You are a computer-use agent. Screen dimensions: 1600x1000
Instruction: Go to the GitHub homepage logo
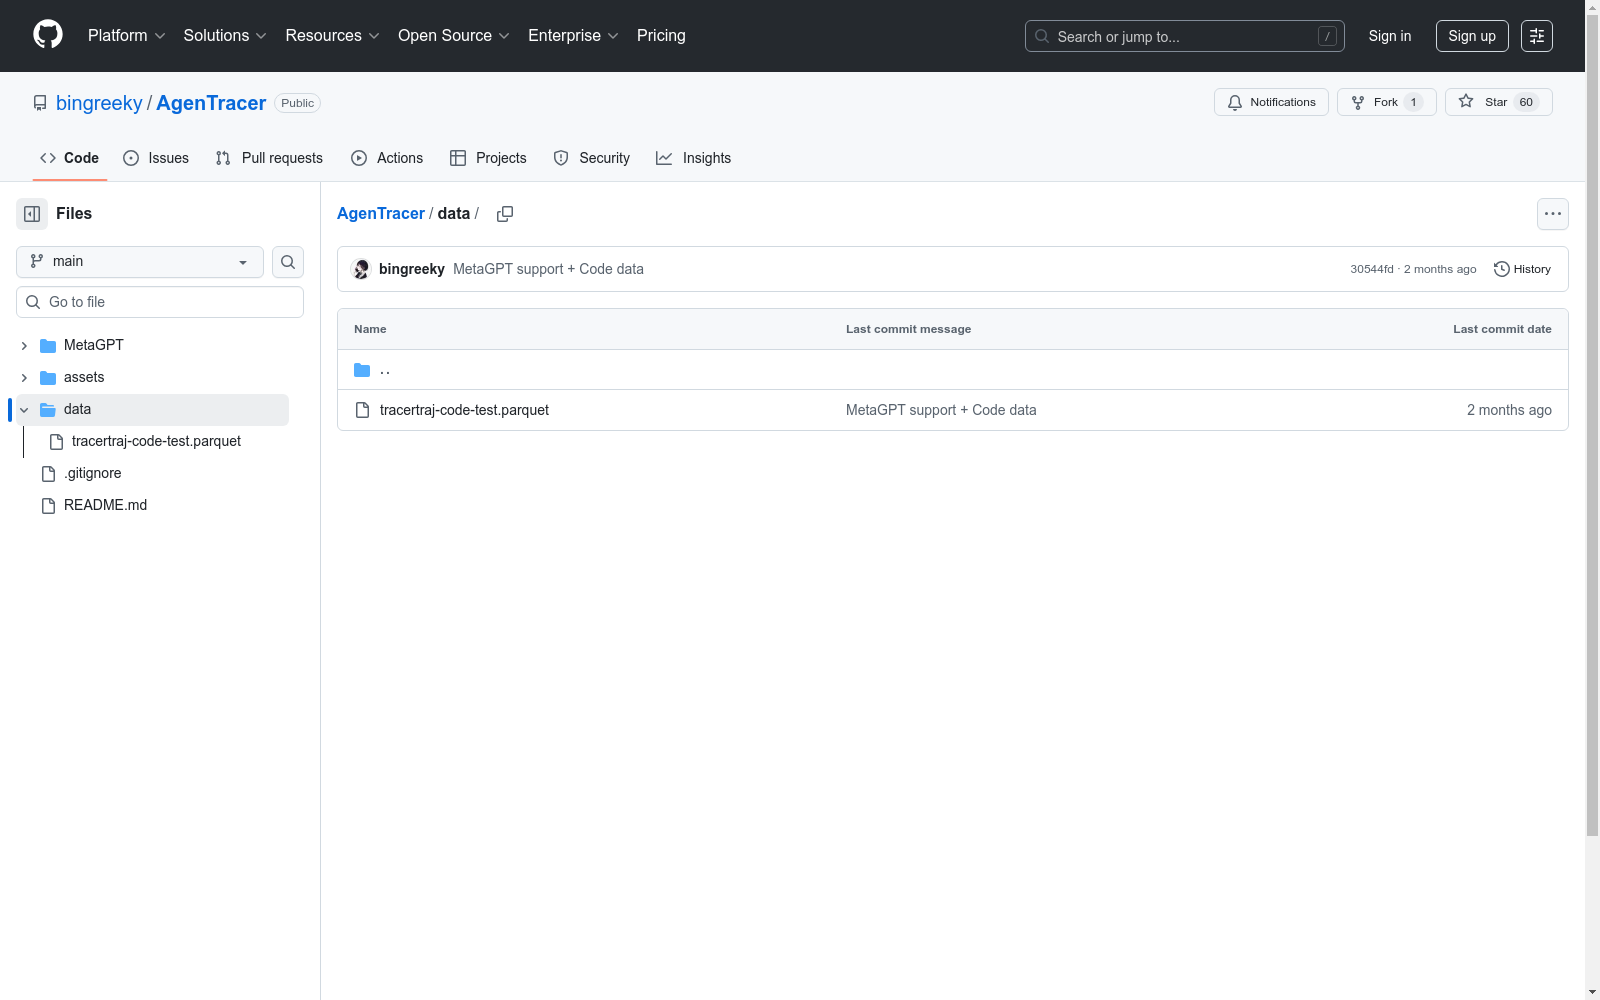click(48, 35)
